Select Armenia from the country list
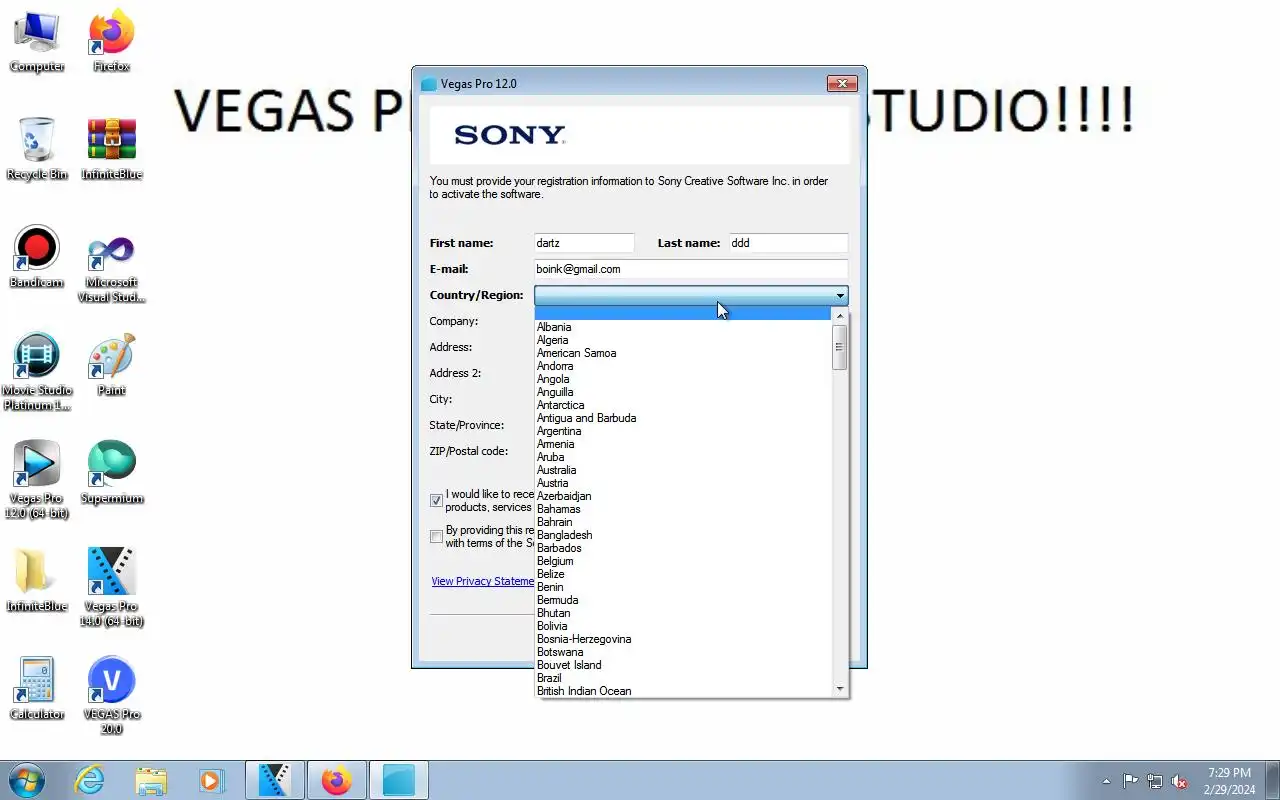 point(683,444)
